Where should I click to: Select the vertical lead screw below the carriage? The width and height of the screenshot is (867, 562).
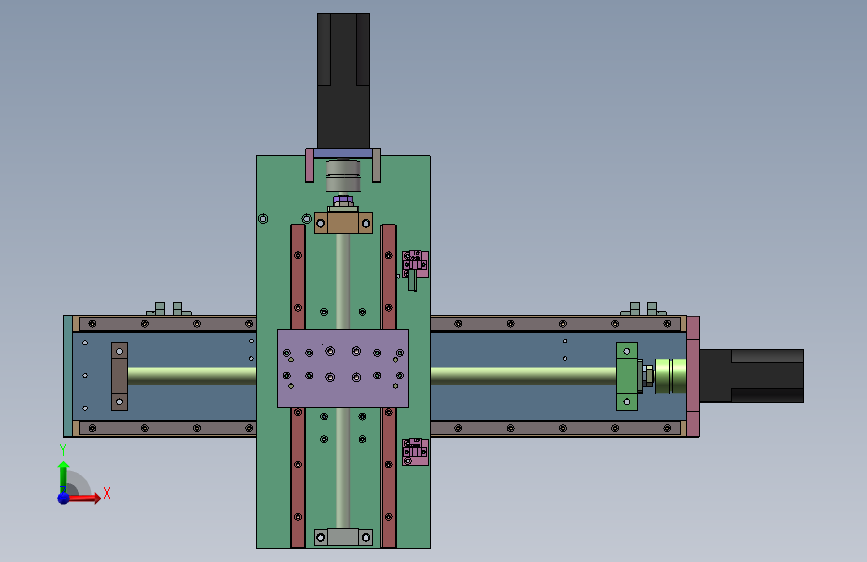[x=343, y=468]
